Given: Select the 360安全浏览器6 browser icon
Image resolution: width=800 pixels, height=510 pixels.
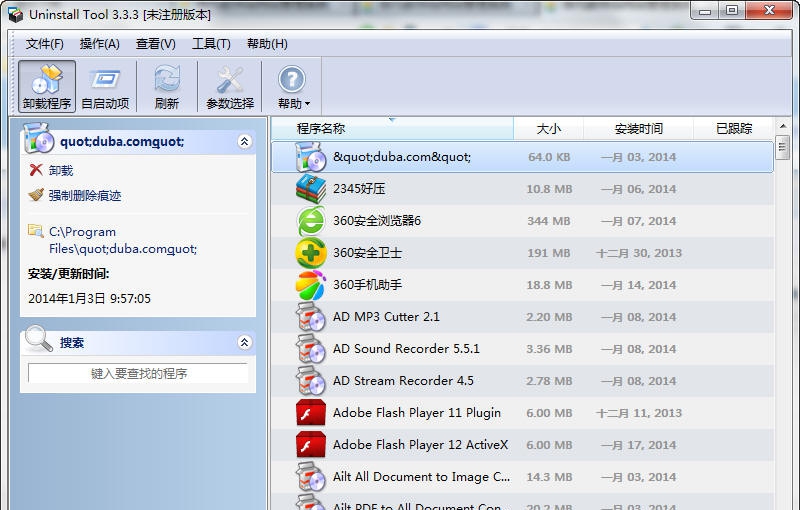Looking at the screenshot, I should [311, 221].
